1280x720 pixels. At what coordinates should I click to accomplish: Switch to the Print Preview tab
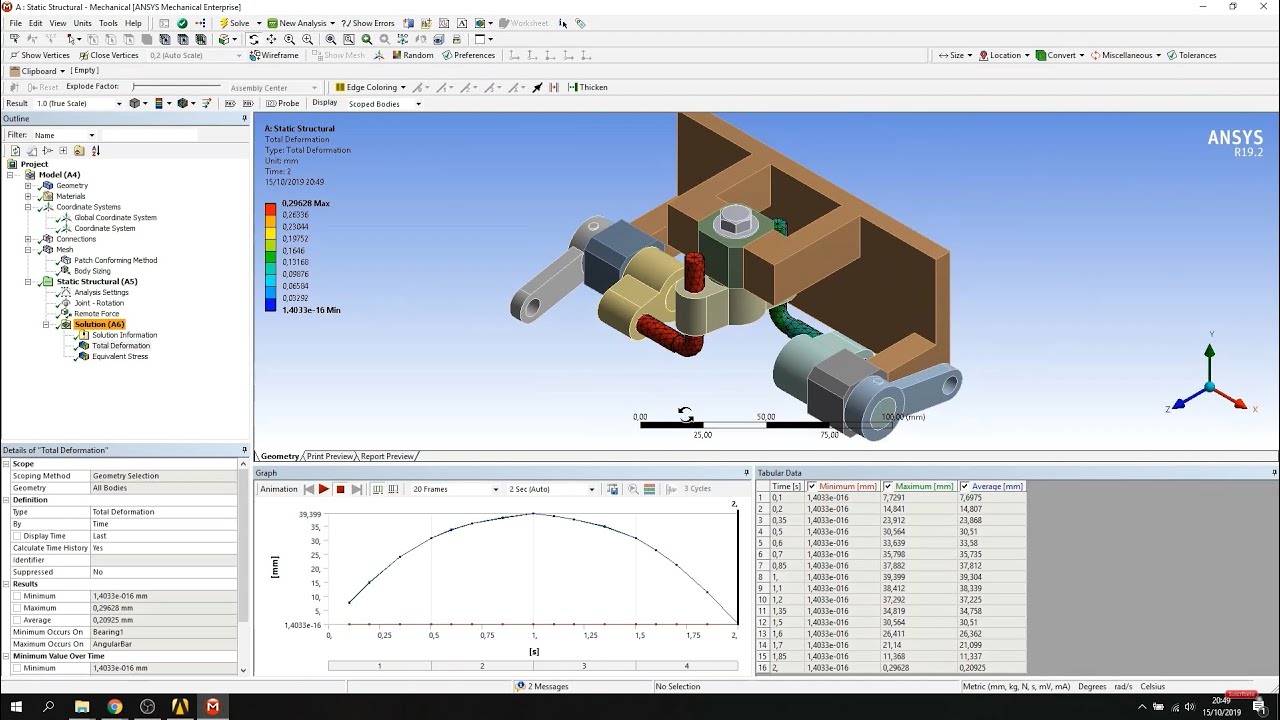(x=330, y=456)
